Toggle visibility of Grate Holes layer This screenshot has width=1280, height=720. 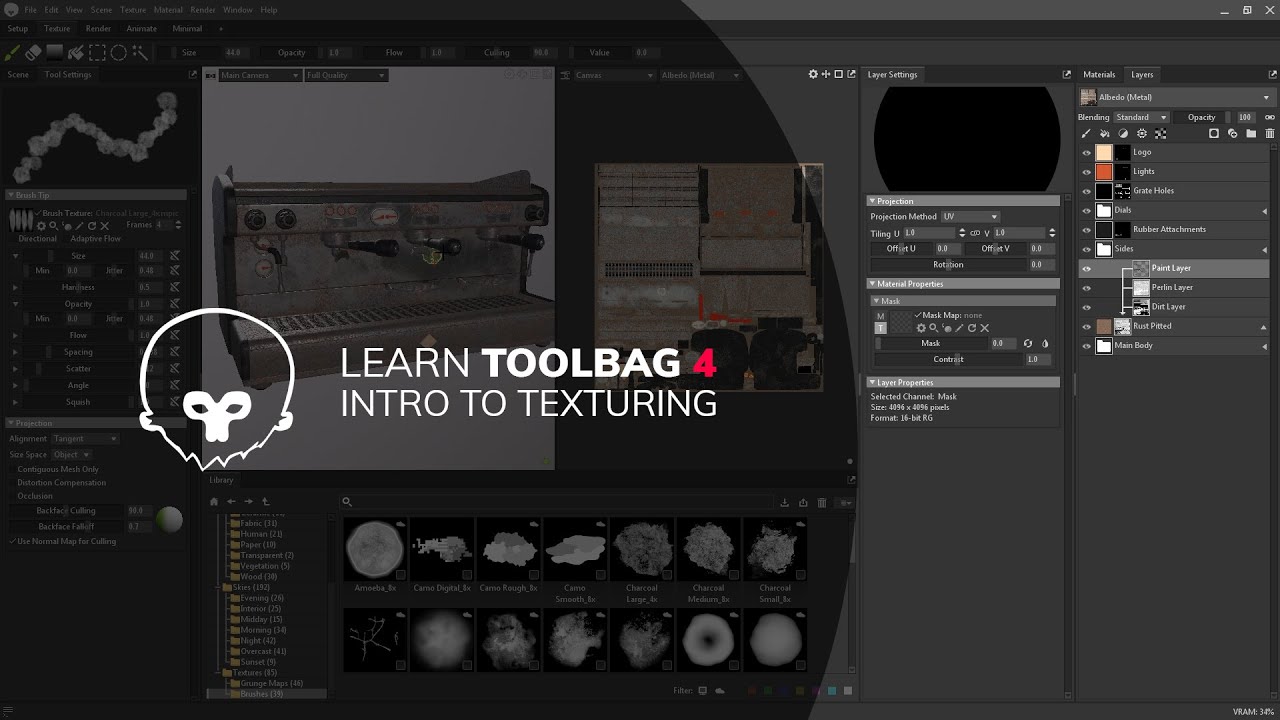pos(1087,191)
